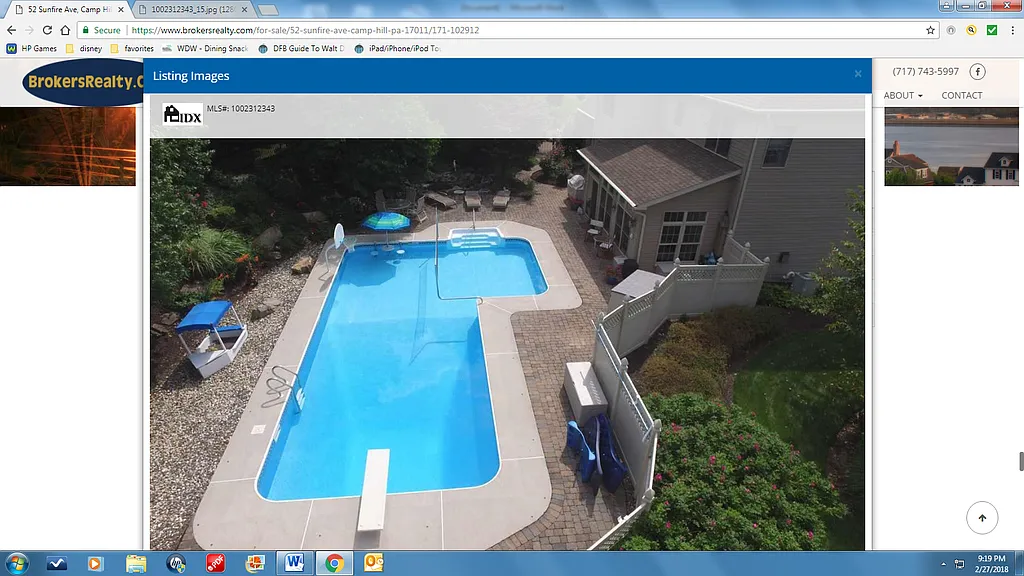Image resolution: width=1024 pixels, height=576 pixels.
Task: Click the Chrome home icon
Action: point(66,30)
